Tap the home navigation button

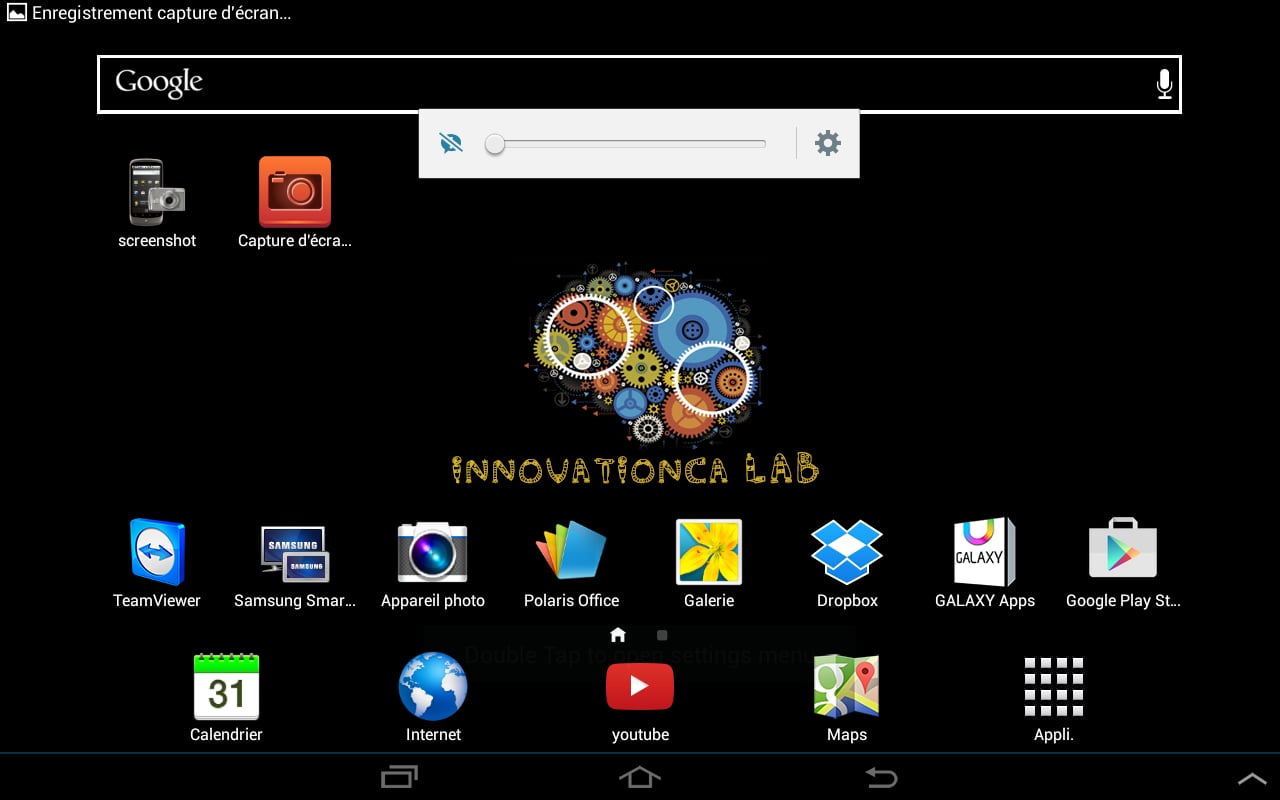pyautogui.click(x=640, y=777)
